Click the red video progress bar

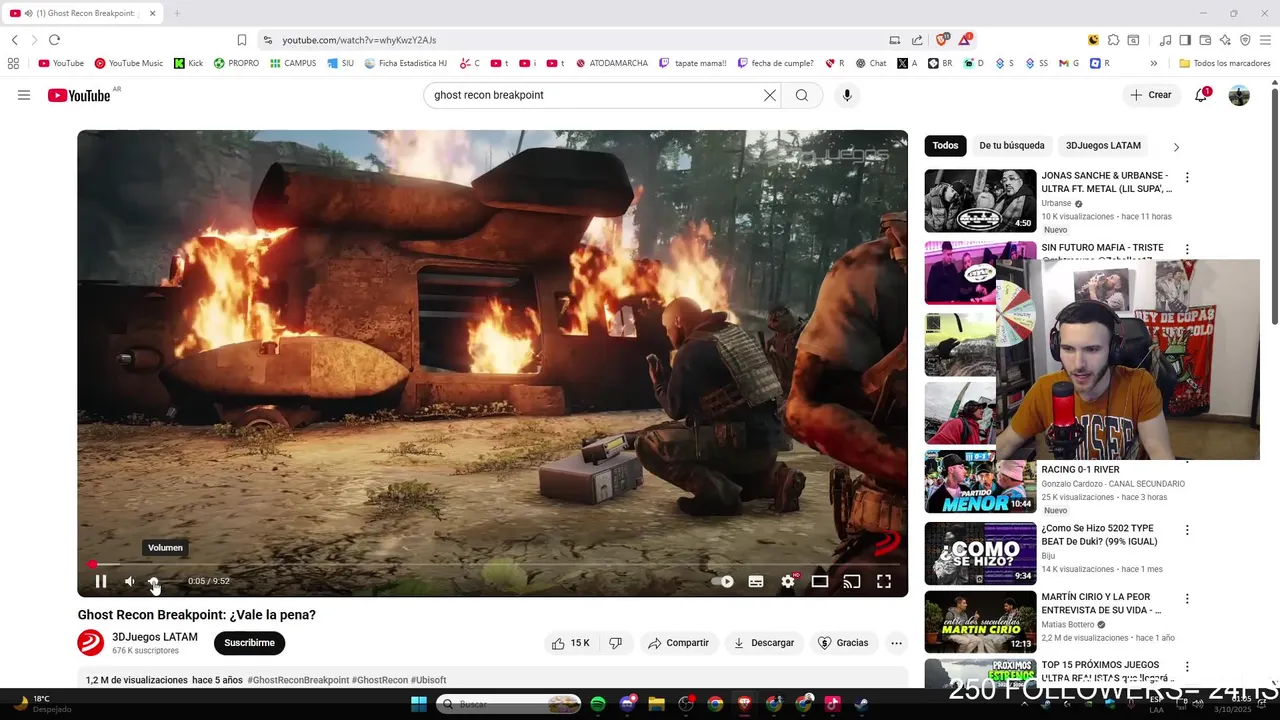pos(492,564)
